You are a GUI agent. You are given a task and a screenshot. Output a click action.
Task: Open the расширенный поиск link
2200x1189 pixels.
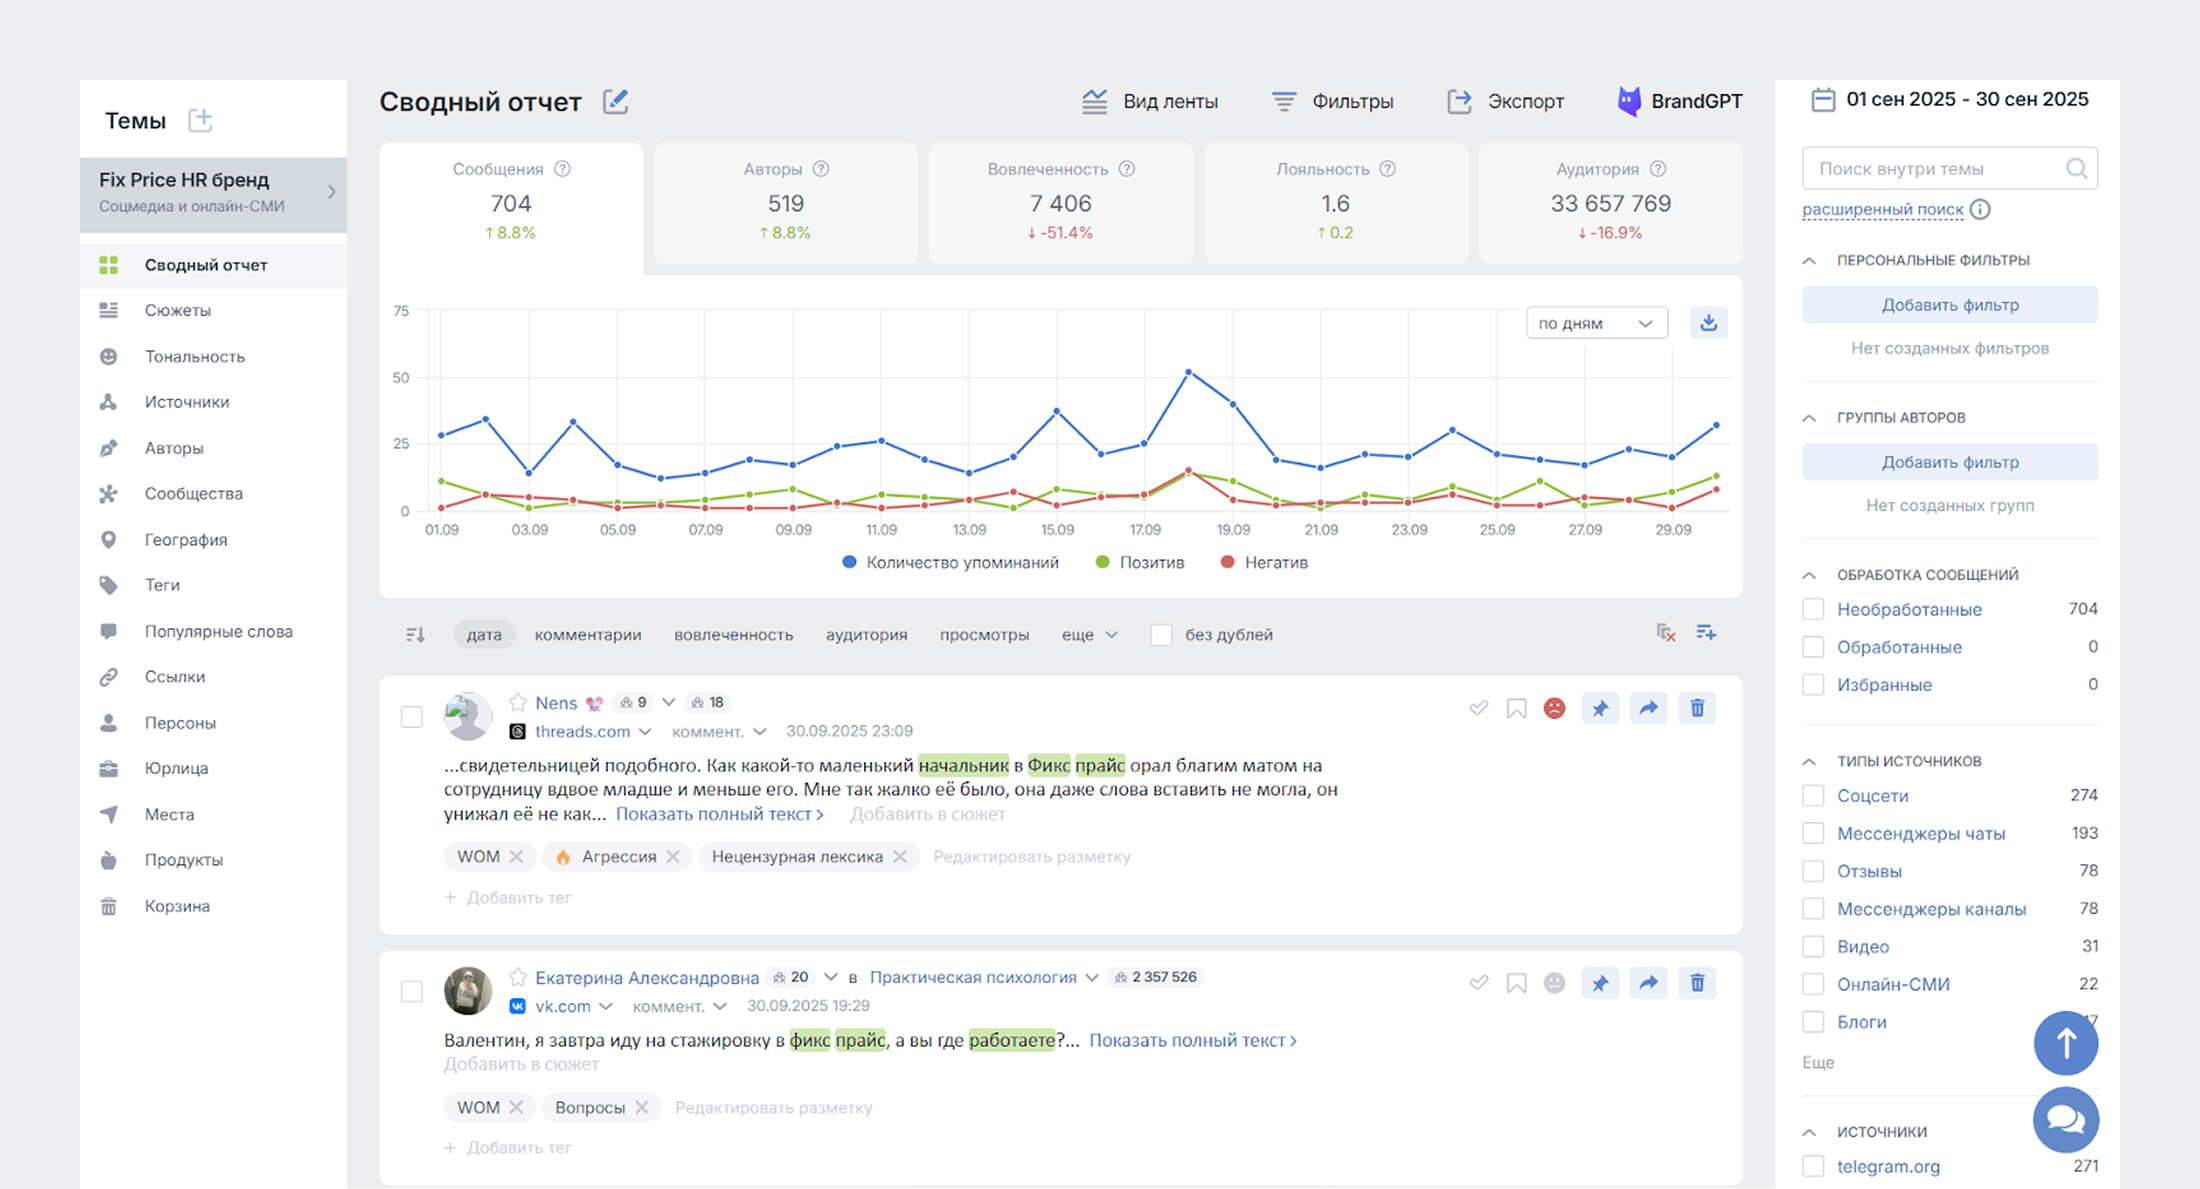tap(1882, 209)
